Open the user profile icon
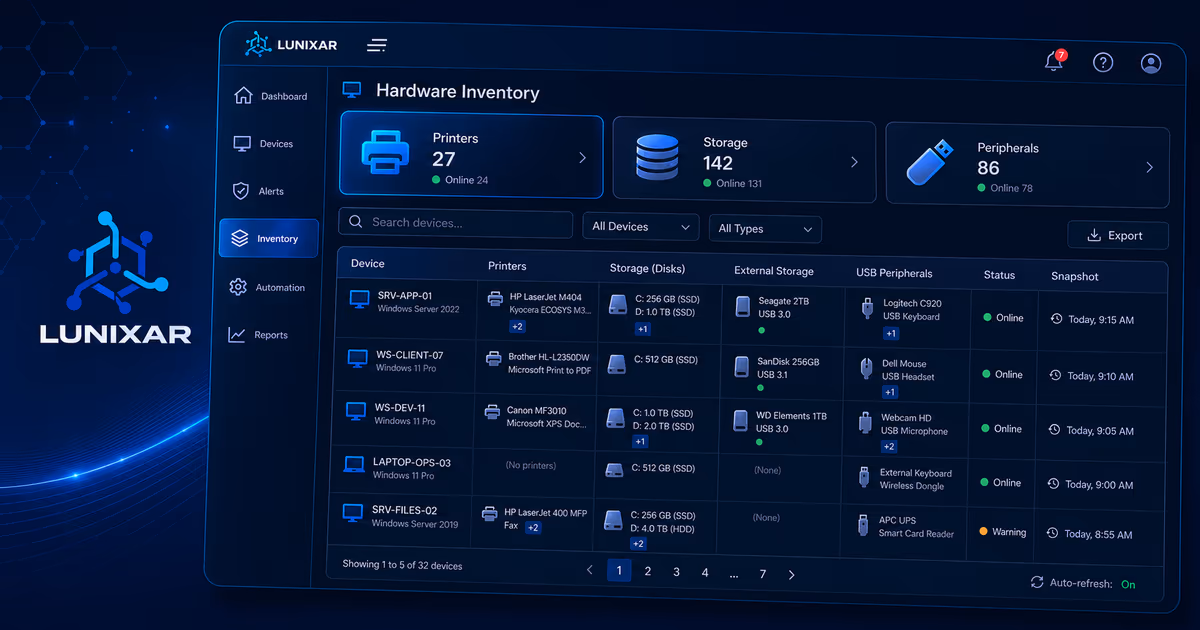Screen dimensions: 1200x630 (1151, 63)
